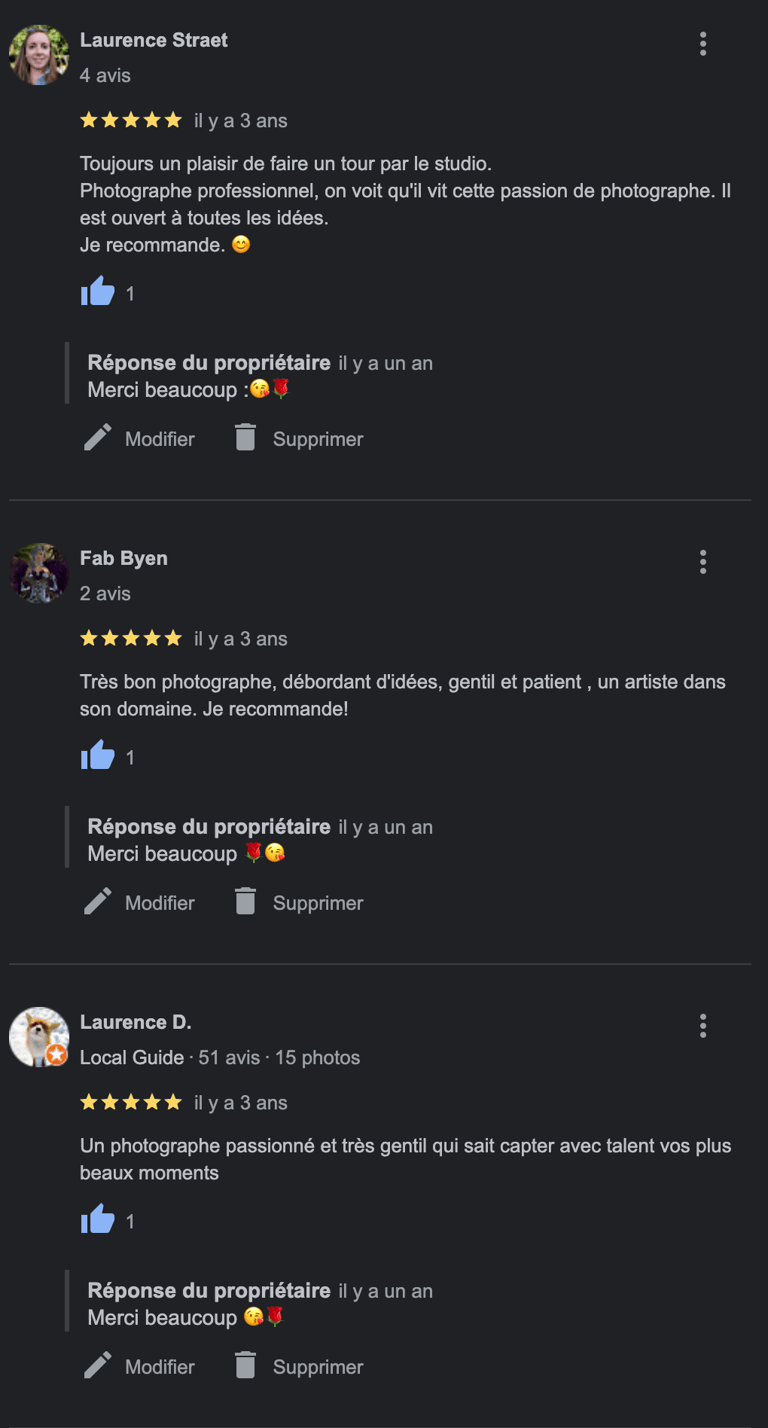Viewport: 768px width, 1428px height.
Task: Click pencil icon under Laurence Straet's reply
Action: [x=97, y=438]
